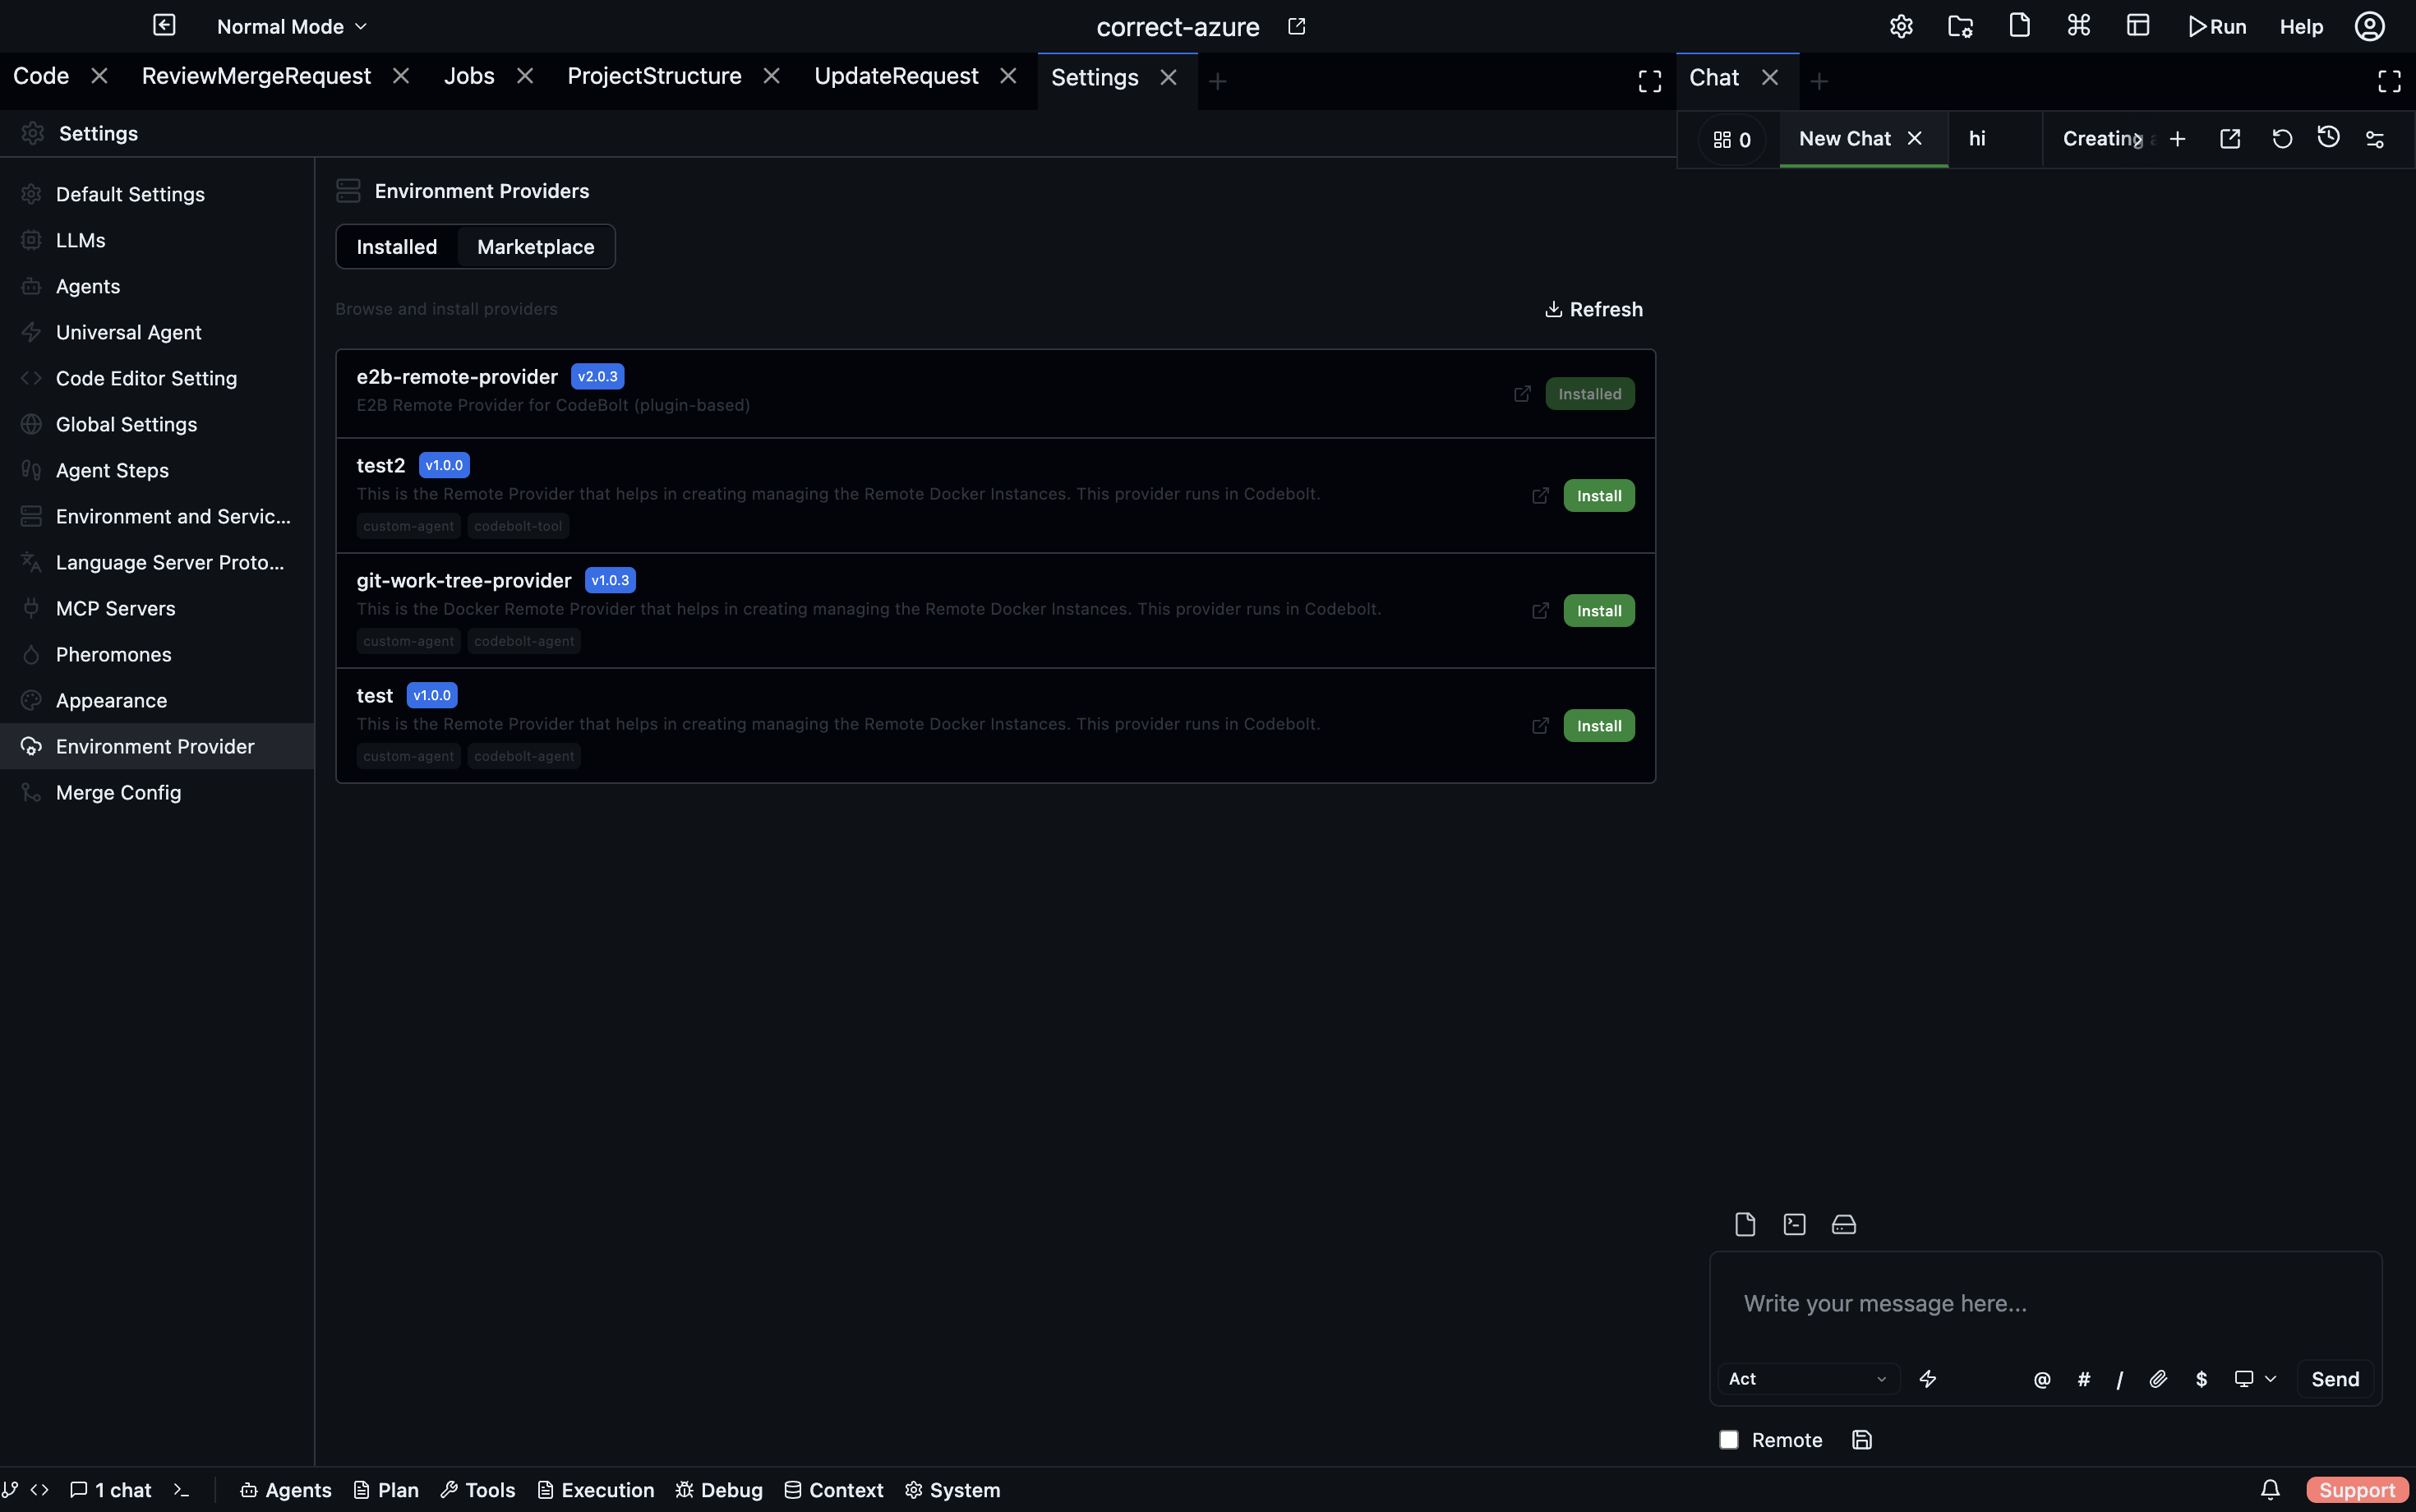Open external link icon for git-work-tree-provider
The image size is (2416, 1512).
[1540, 611]
